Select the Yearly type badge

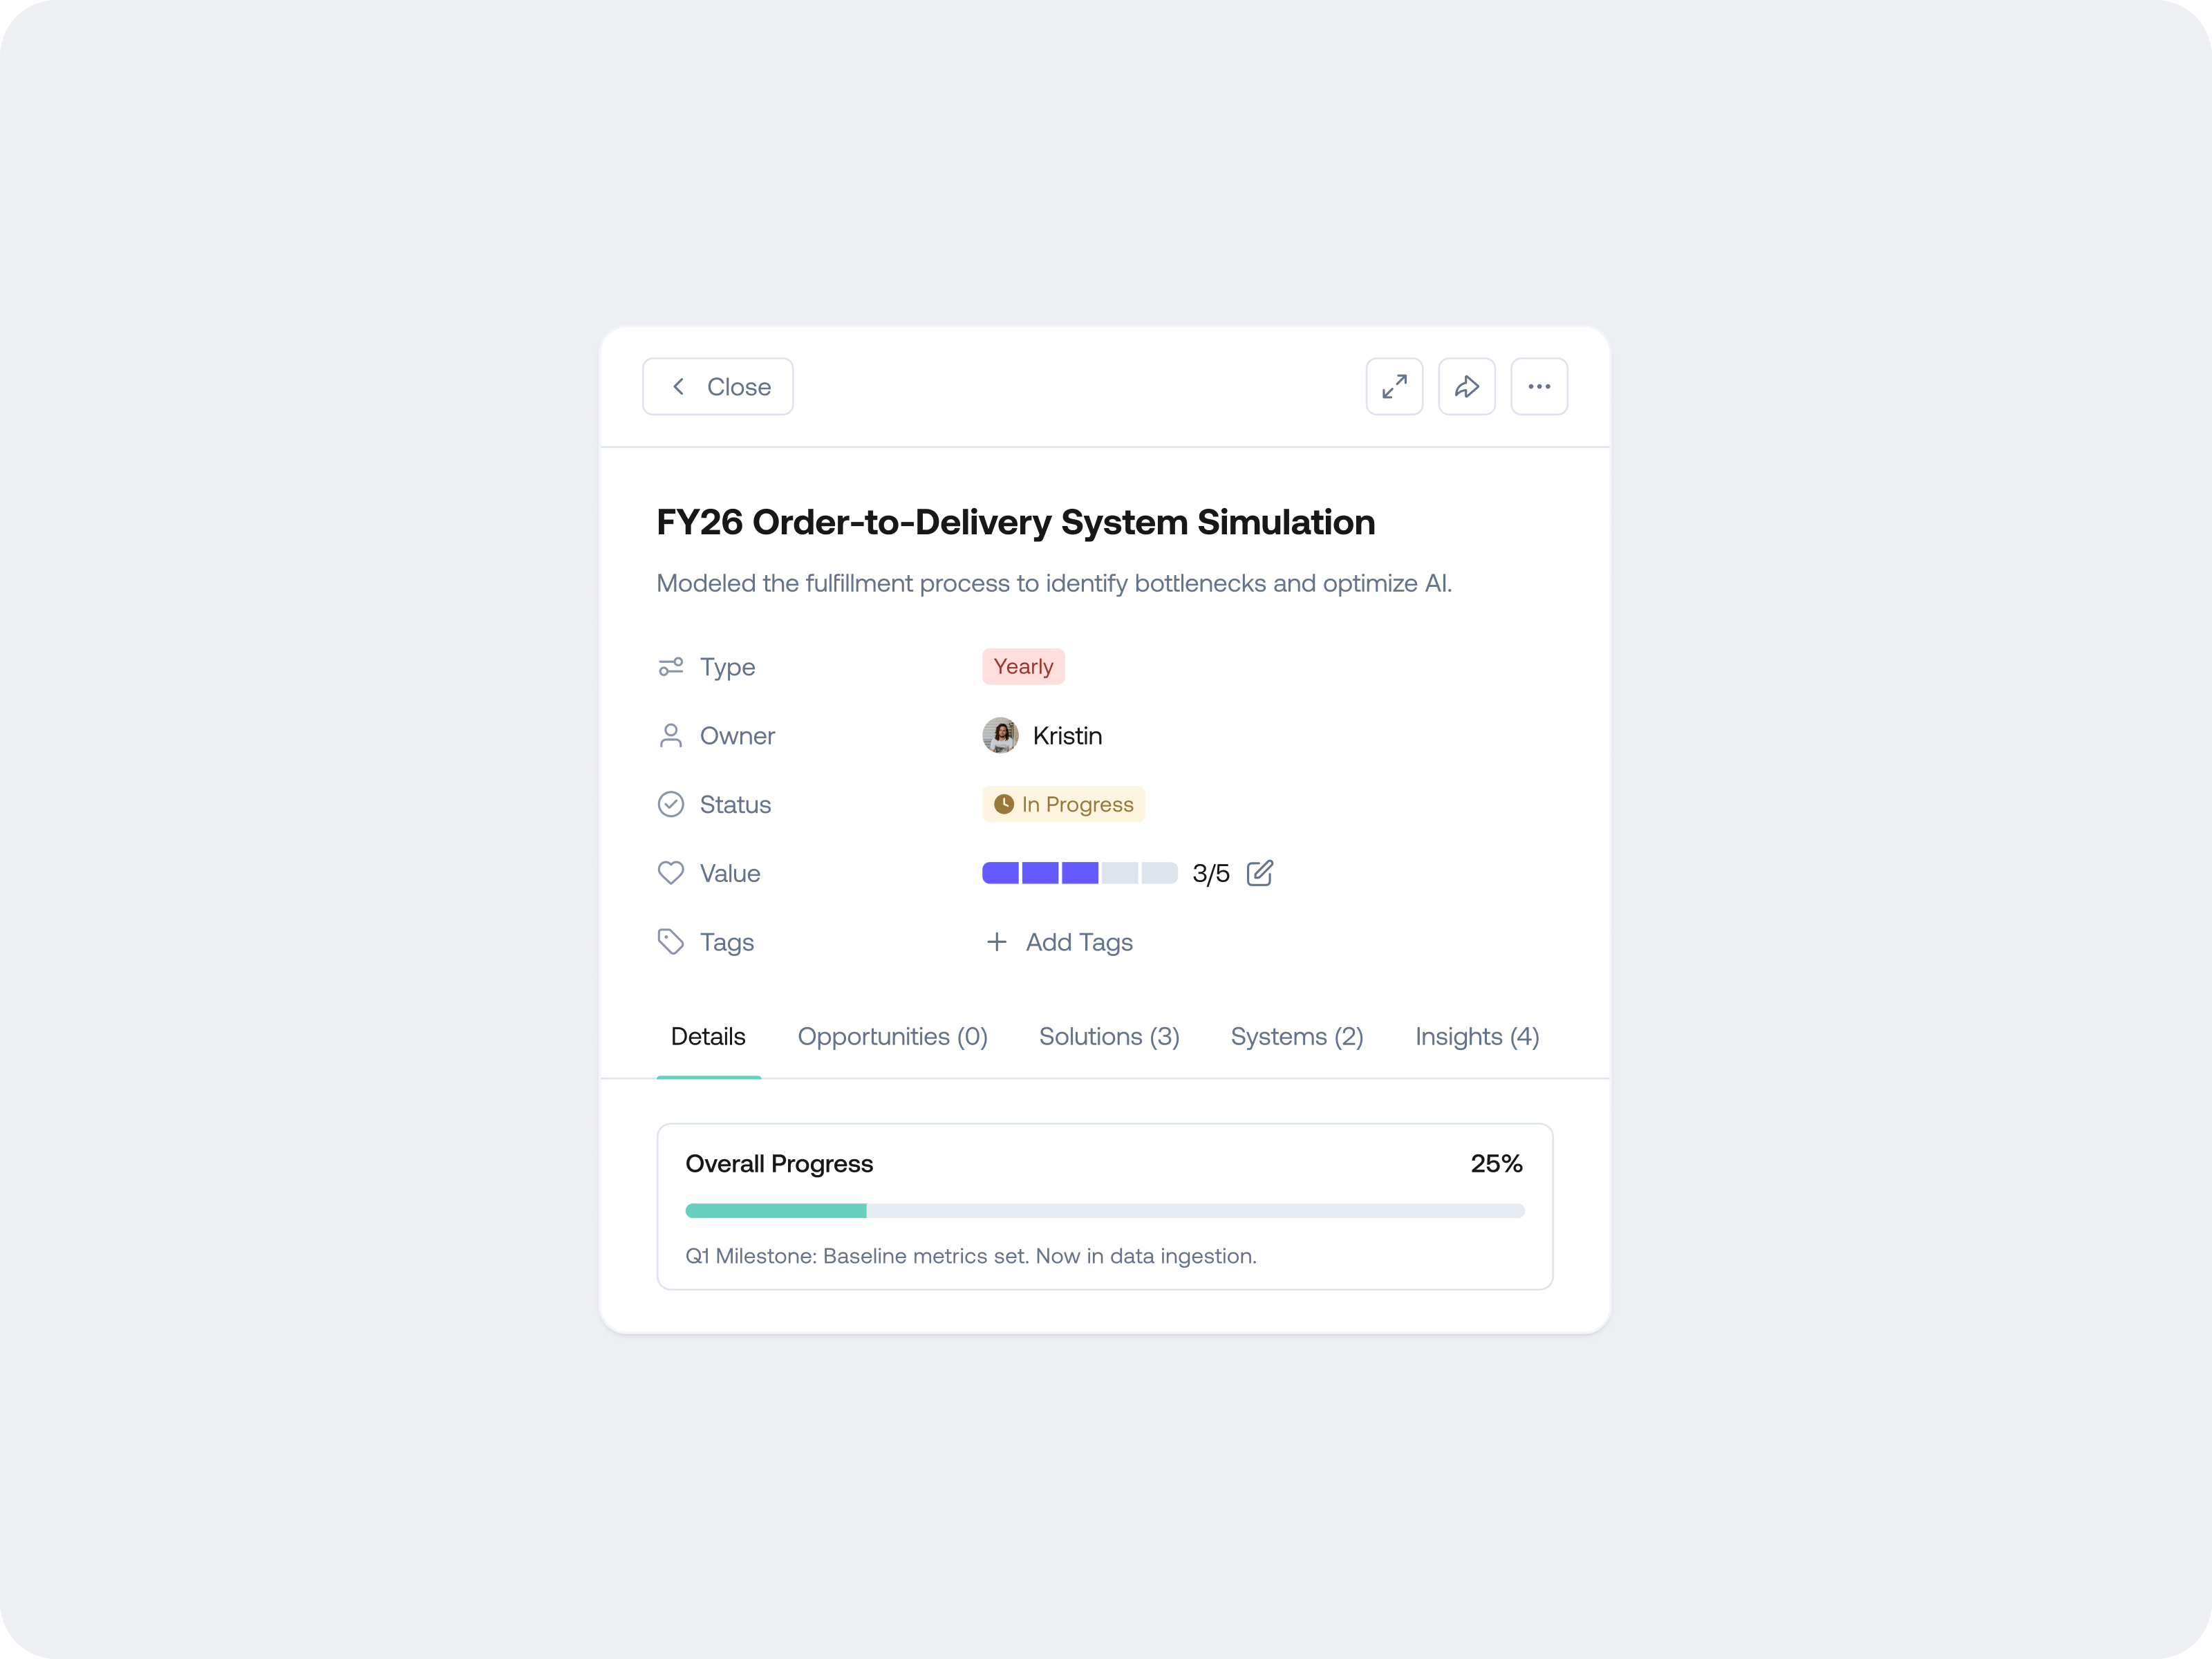pos(1022,666)
